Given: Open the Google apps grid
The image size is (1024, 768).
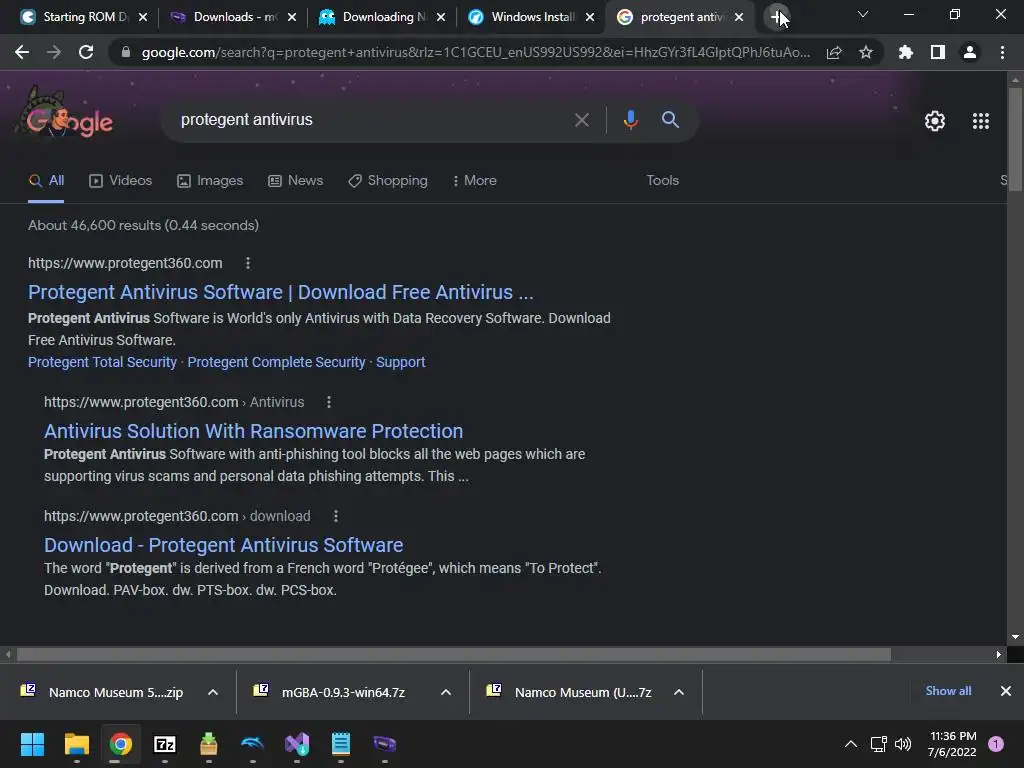Looking at the screenshot, I should (x=981, y=121).
